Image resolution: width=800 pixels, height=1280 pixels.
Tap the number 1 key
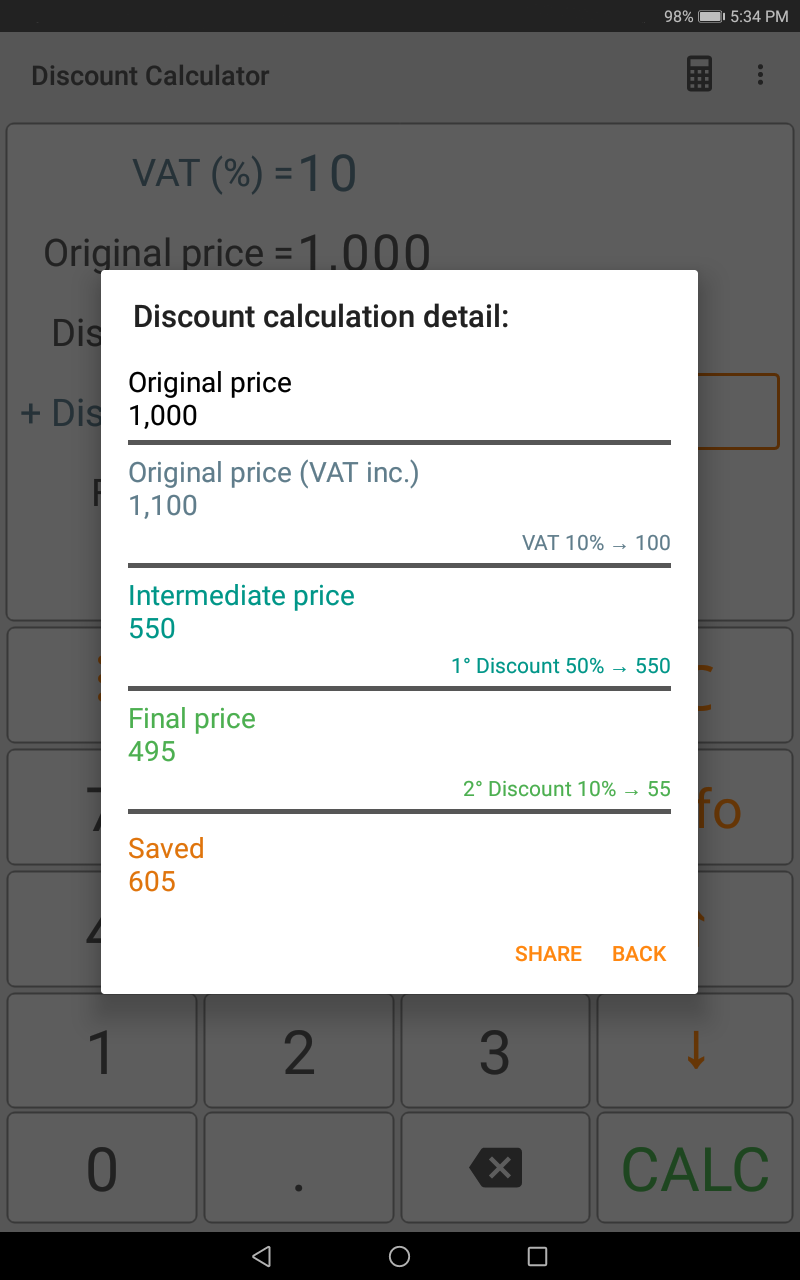click(101, 1050)
